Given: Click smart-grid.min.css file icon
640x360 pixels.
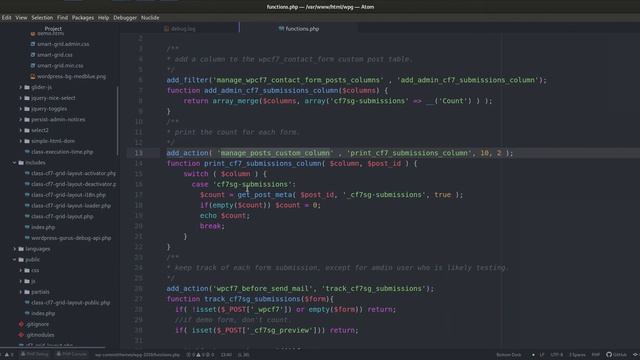Looking at the screenshot, I should tap(33, 65).
